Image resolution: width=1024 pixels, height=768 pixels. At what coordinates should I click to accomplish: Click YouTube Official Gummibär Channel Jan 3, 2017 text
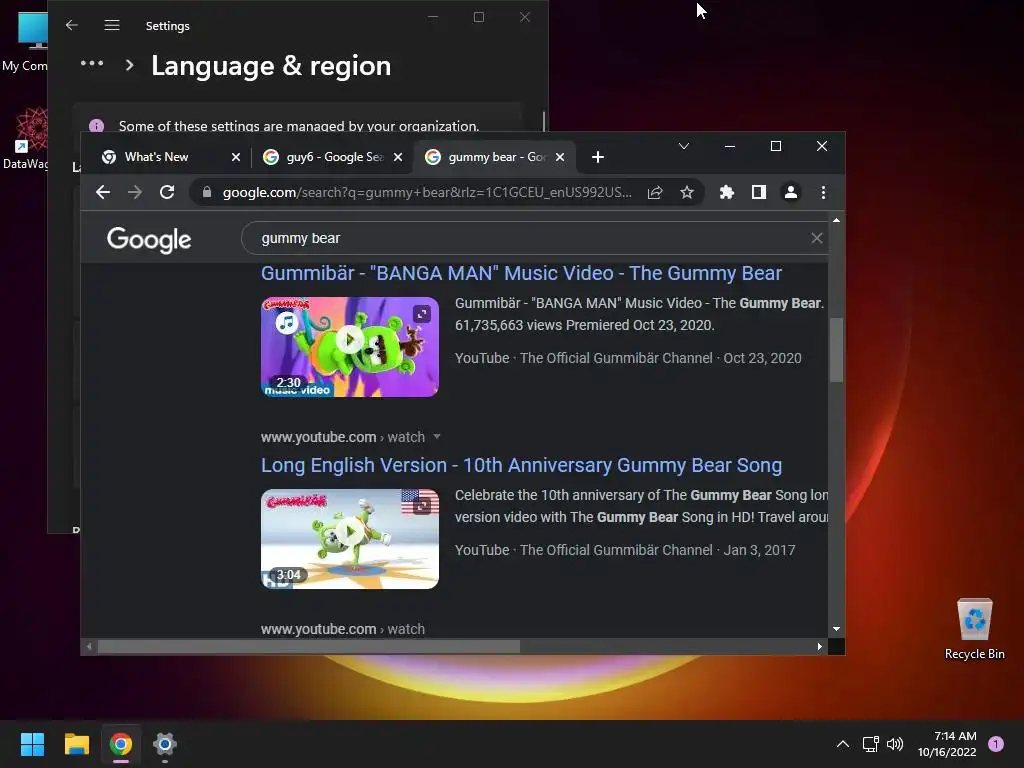click(x=625, y=550)
